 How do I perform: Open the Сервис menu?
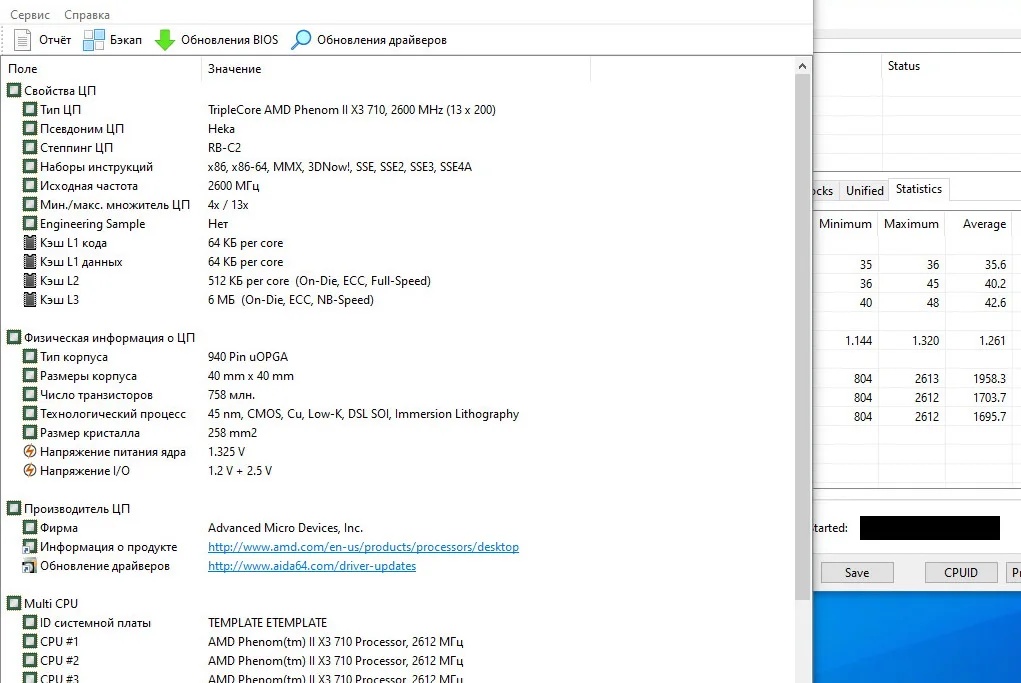pyautogui.click(x=30, y=14)
